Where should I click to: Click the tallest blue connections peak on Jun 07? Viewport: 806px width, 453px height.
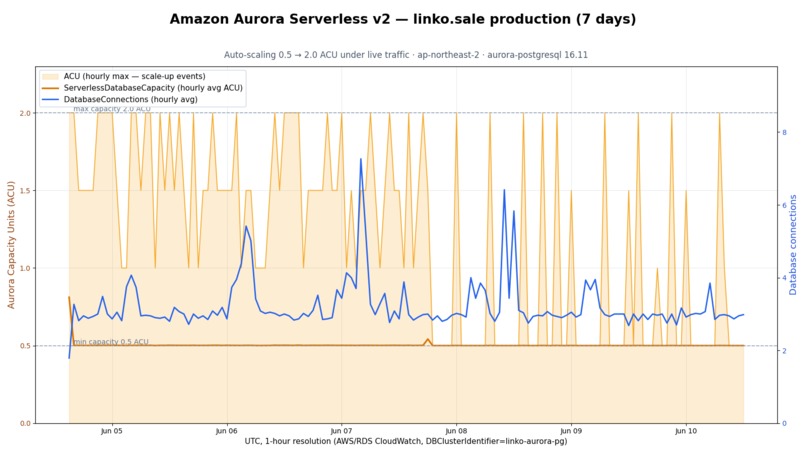click(x=361, y=159)
